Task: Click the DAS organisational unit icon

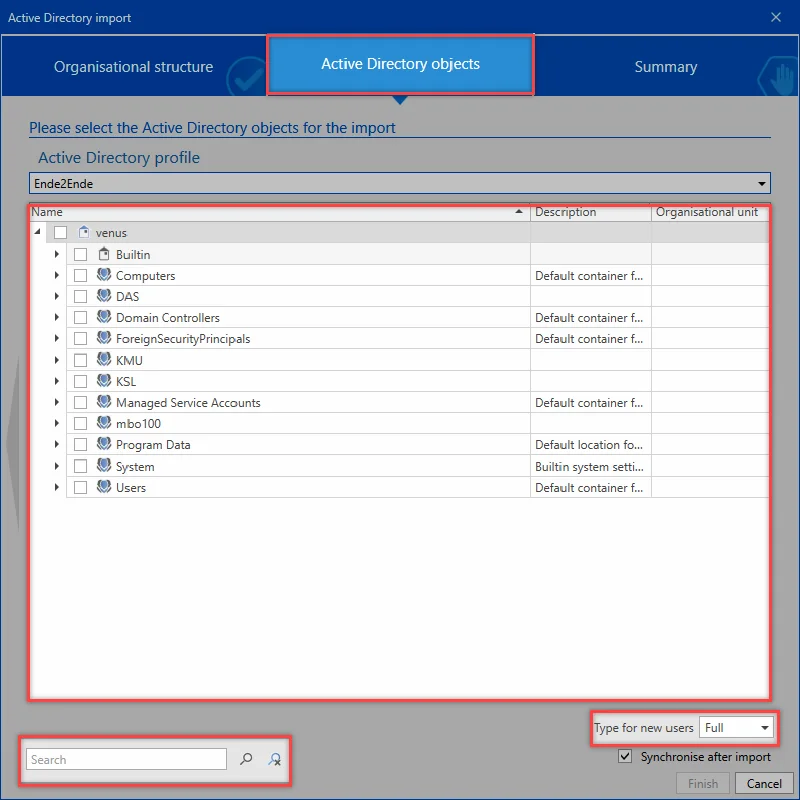Action: coord(104,296)
